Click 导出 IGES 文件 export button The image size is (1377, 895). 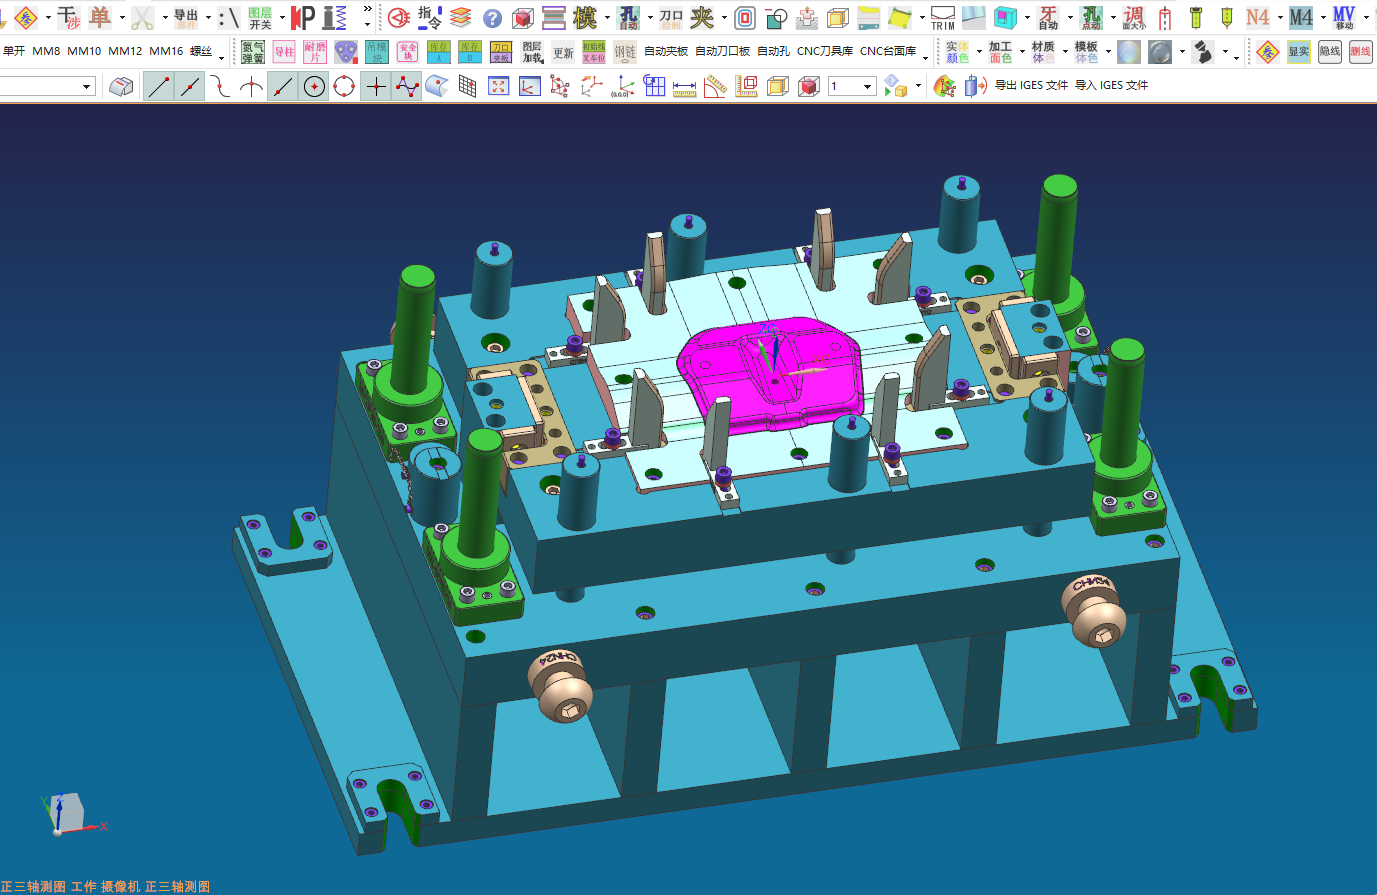(x=1031, y=86)
